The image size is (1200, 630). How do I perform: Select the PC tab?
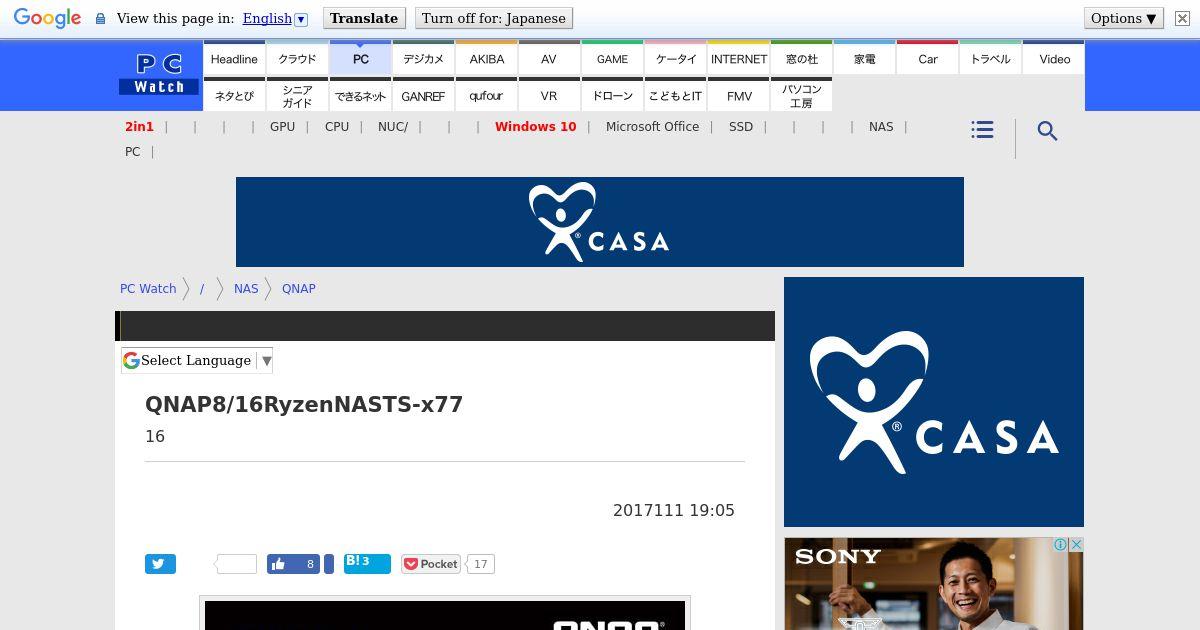point(360,59)
